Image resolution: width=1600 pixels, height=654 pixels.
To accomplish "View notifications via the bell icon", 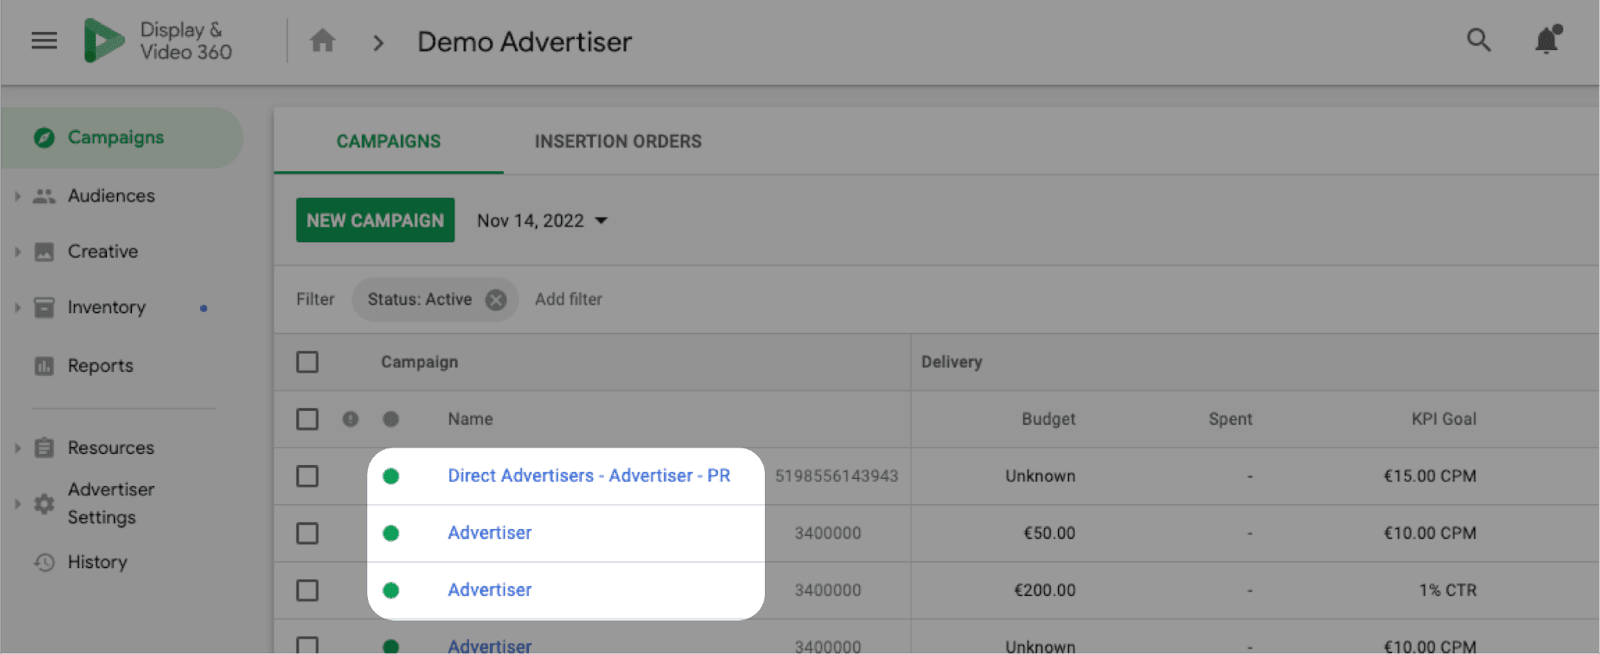I will 1547,40.
